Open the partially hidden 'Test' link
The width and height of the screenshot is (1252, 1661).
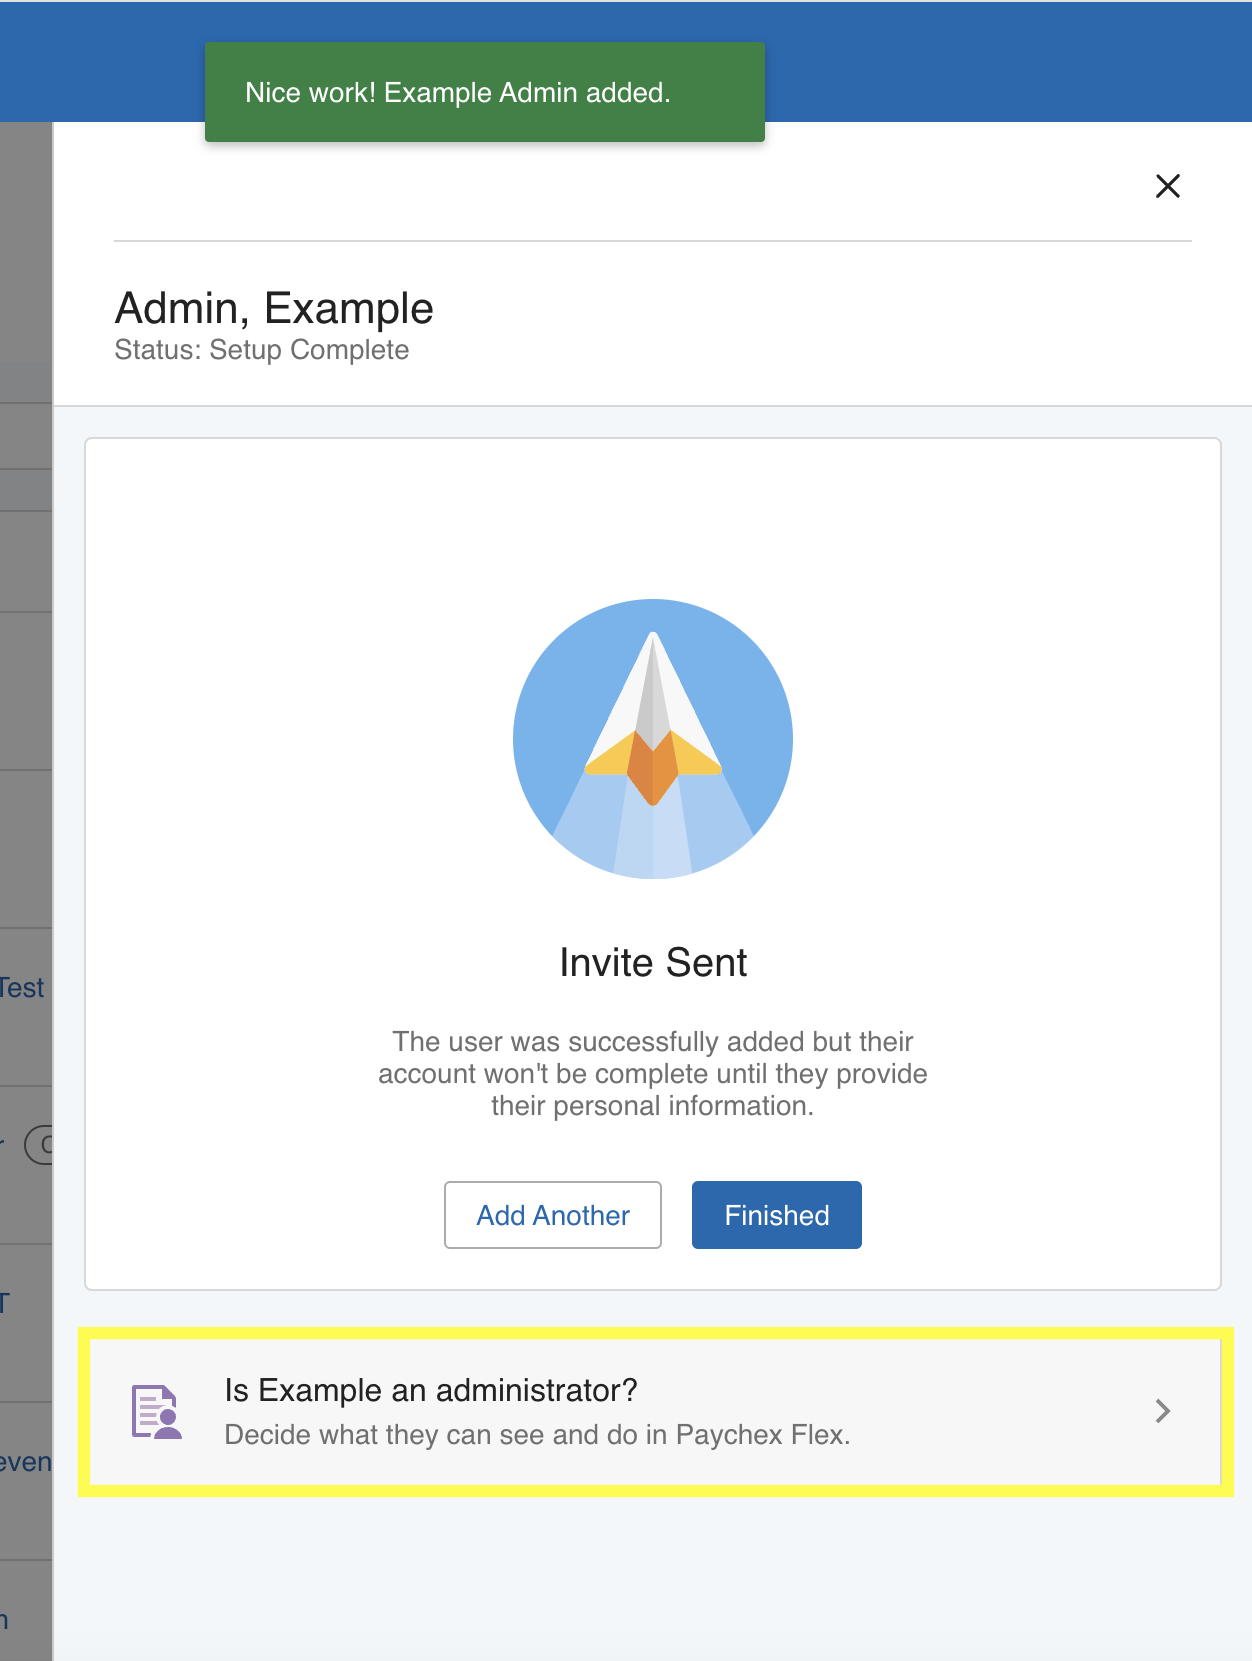22,988
